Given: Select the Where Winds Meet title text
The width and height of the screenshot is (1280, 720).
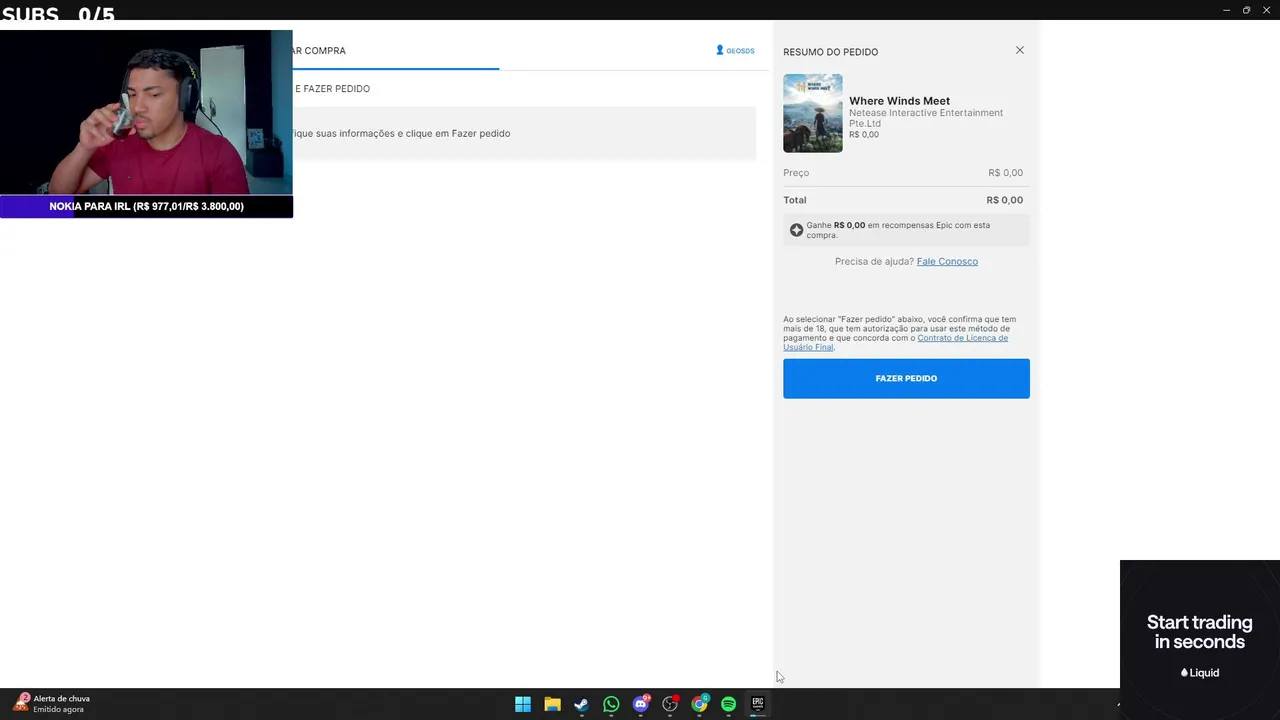Looking at the screenshot, I should point(899,101).
